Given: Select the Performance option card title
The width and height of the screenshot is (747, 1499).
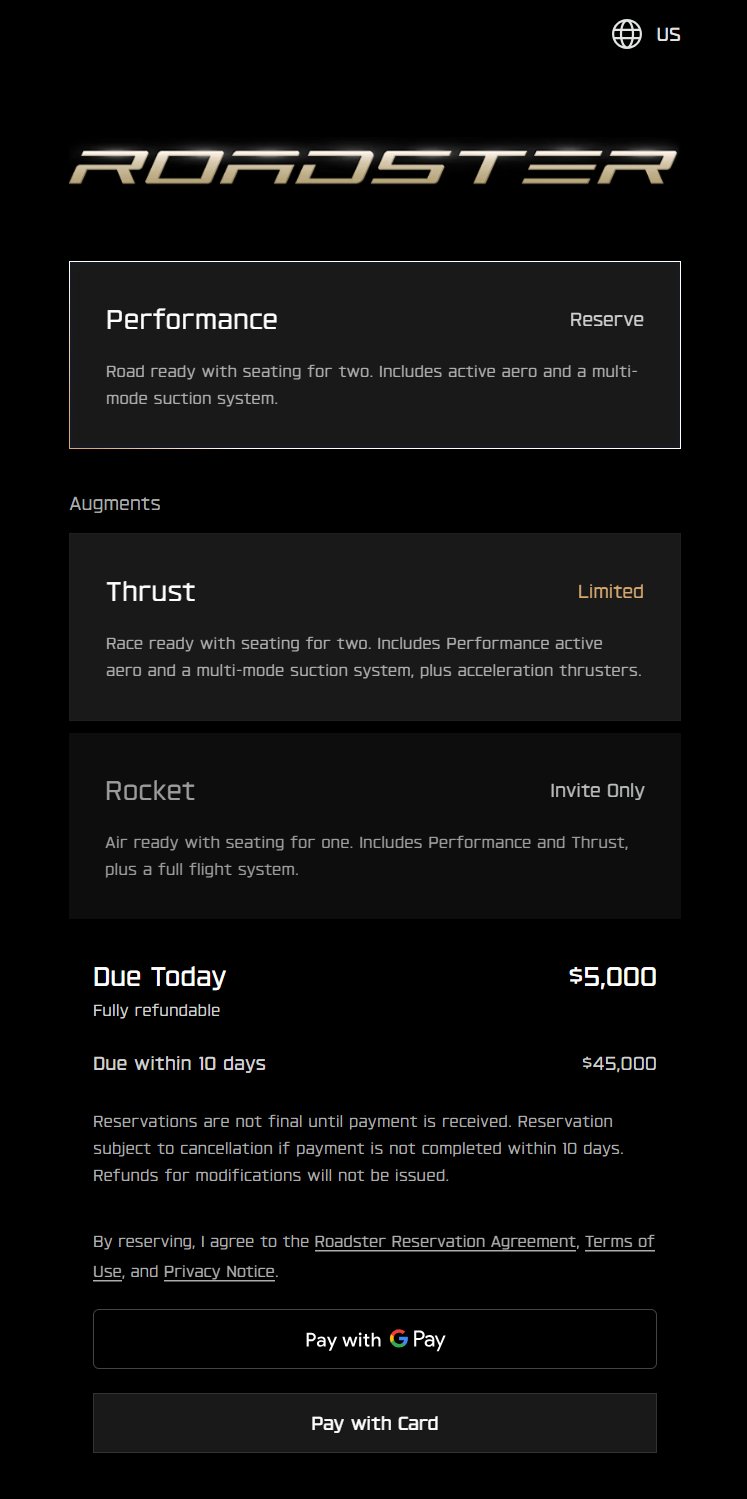Looking at the screenshot, I should tap(192, 320).
